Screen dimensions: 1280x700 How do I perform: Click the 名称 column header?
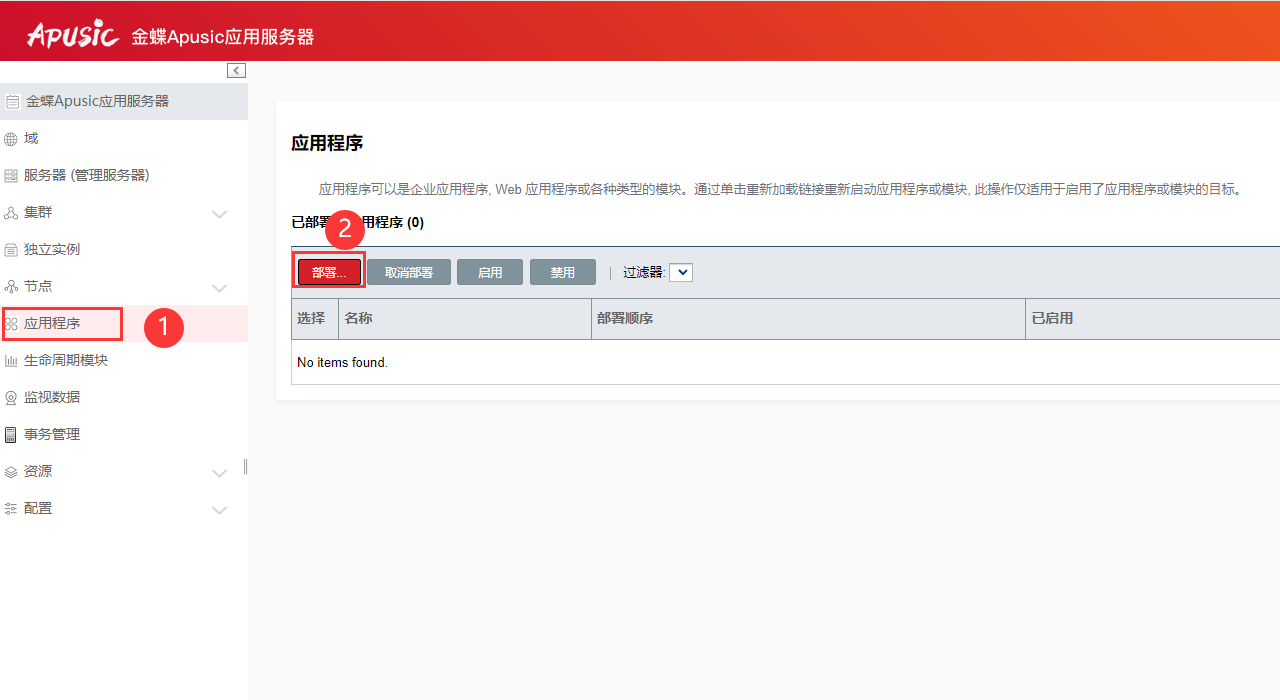tap(359, 318)
